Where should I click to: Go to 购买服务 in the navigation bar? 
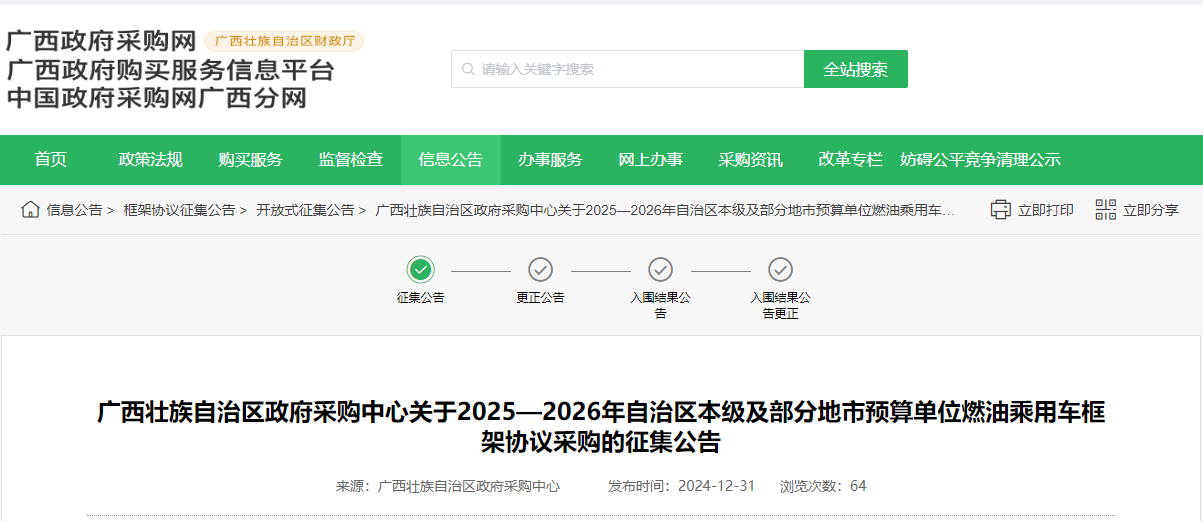tap(251, 160)
